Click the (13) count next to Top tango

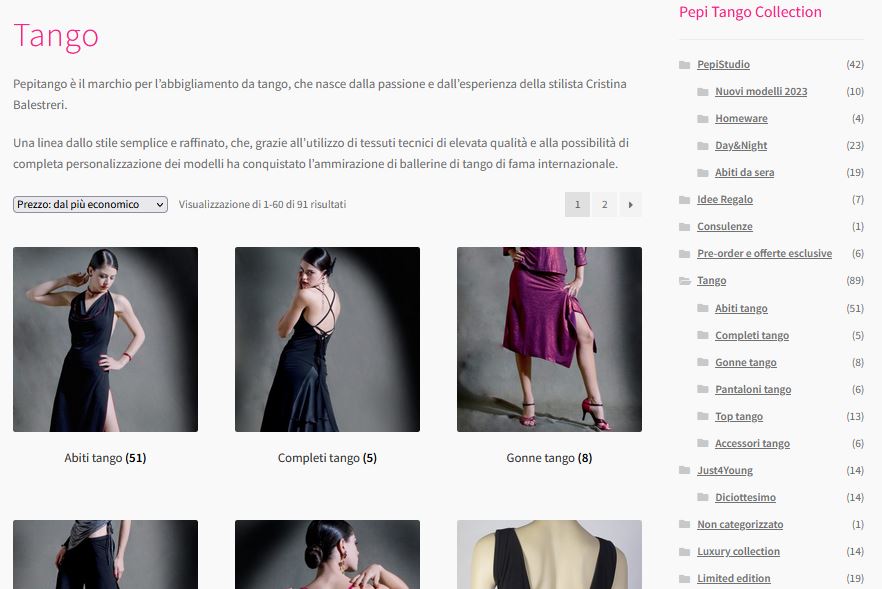point(855,416)
